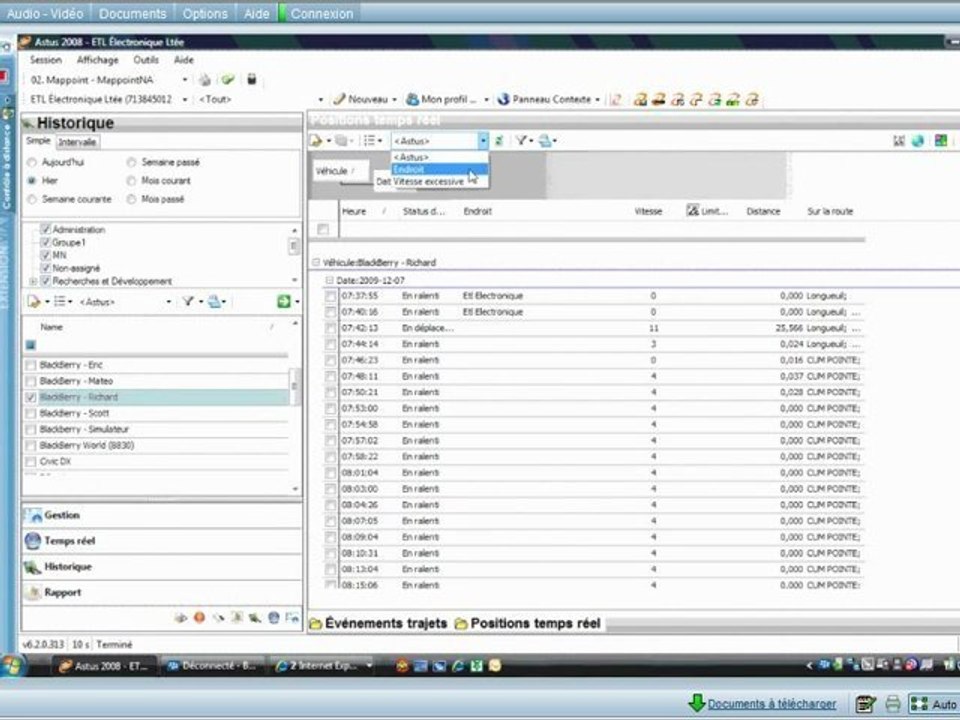Choose <Astus> entry in the open dropdown list
The image size is (960, 720).
pyautogui.click(x=439, y=157)
